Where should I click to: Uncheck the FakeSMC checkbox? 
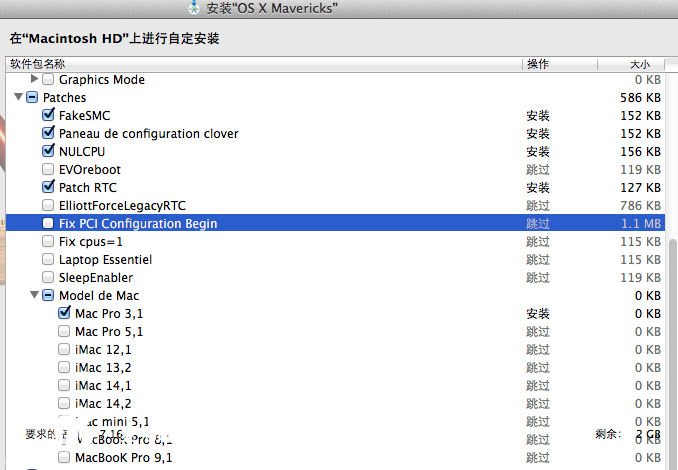point(48,116)
